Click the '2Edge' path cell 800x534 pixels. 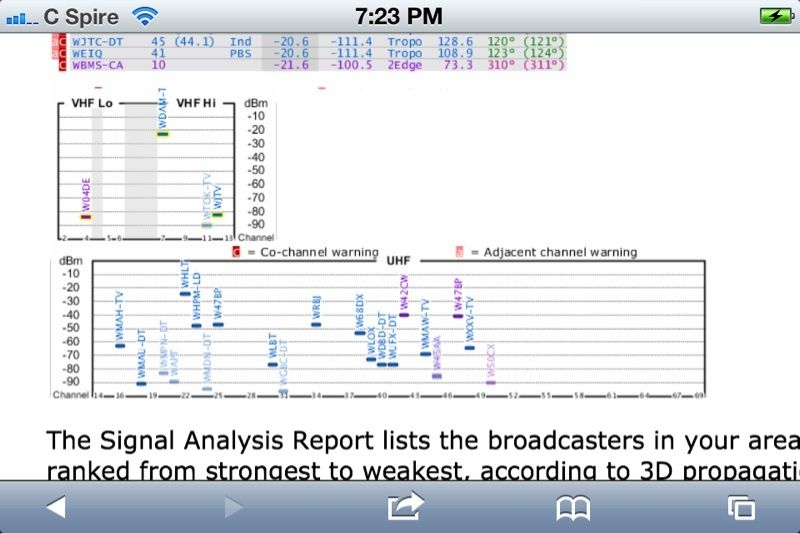405,65
